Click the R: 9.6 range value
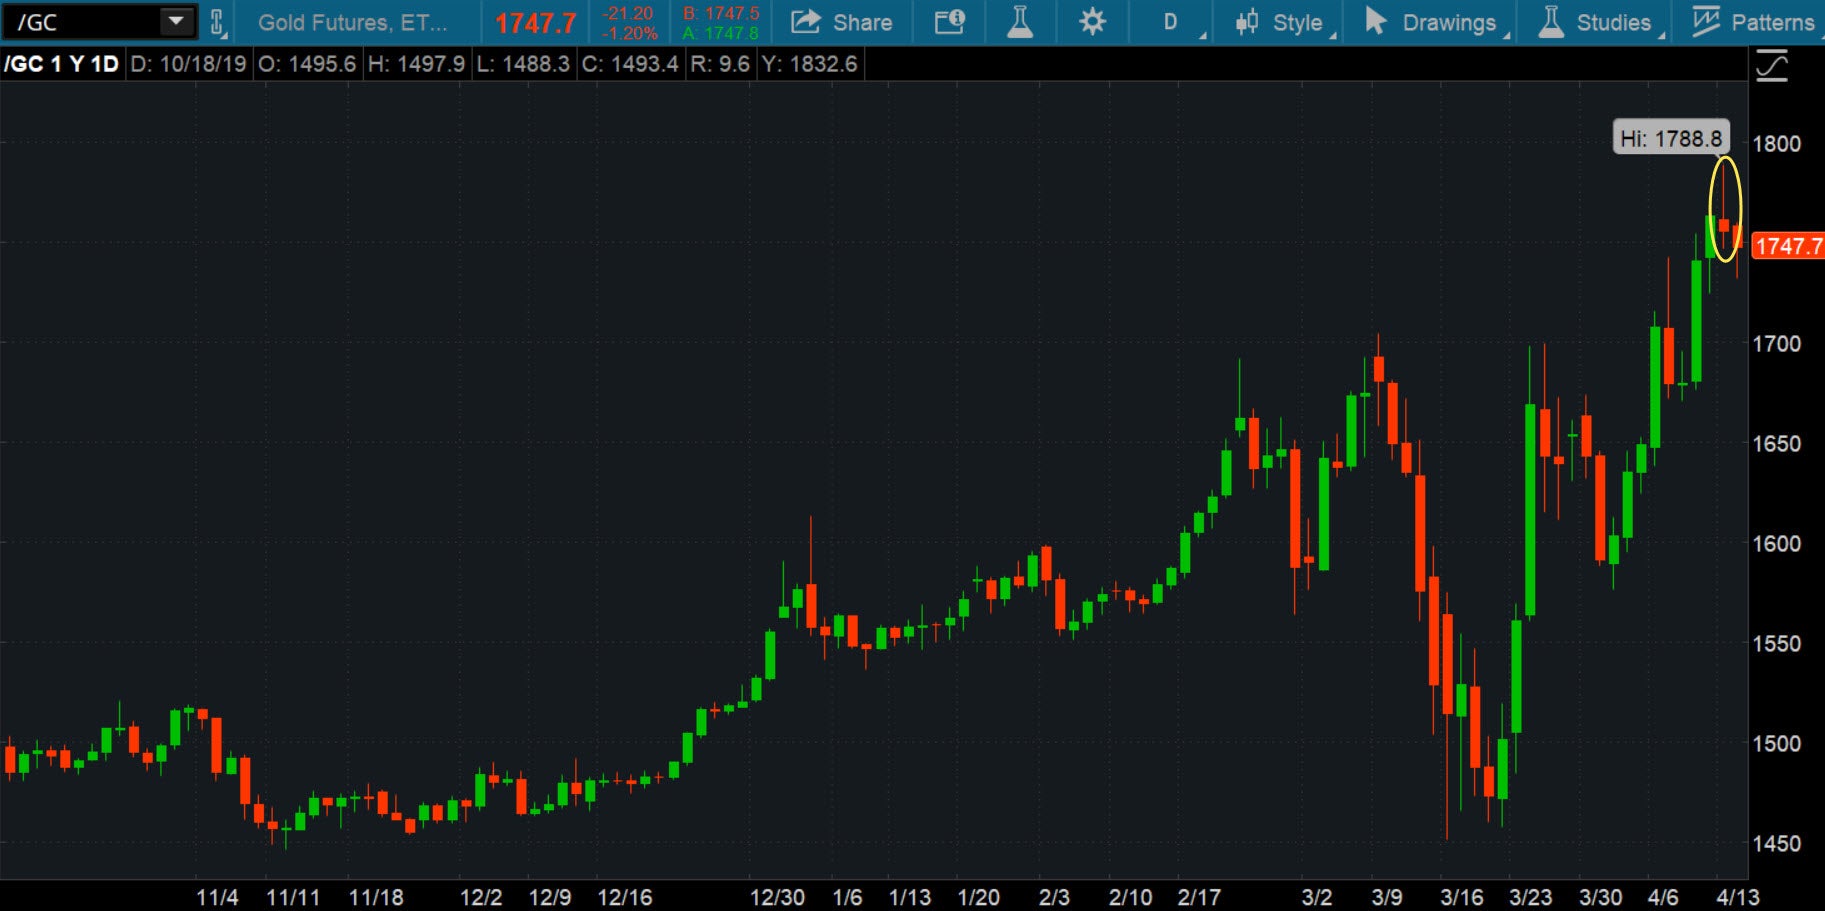 [720, 64]
